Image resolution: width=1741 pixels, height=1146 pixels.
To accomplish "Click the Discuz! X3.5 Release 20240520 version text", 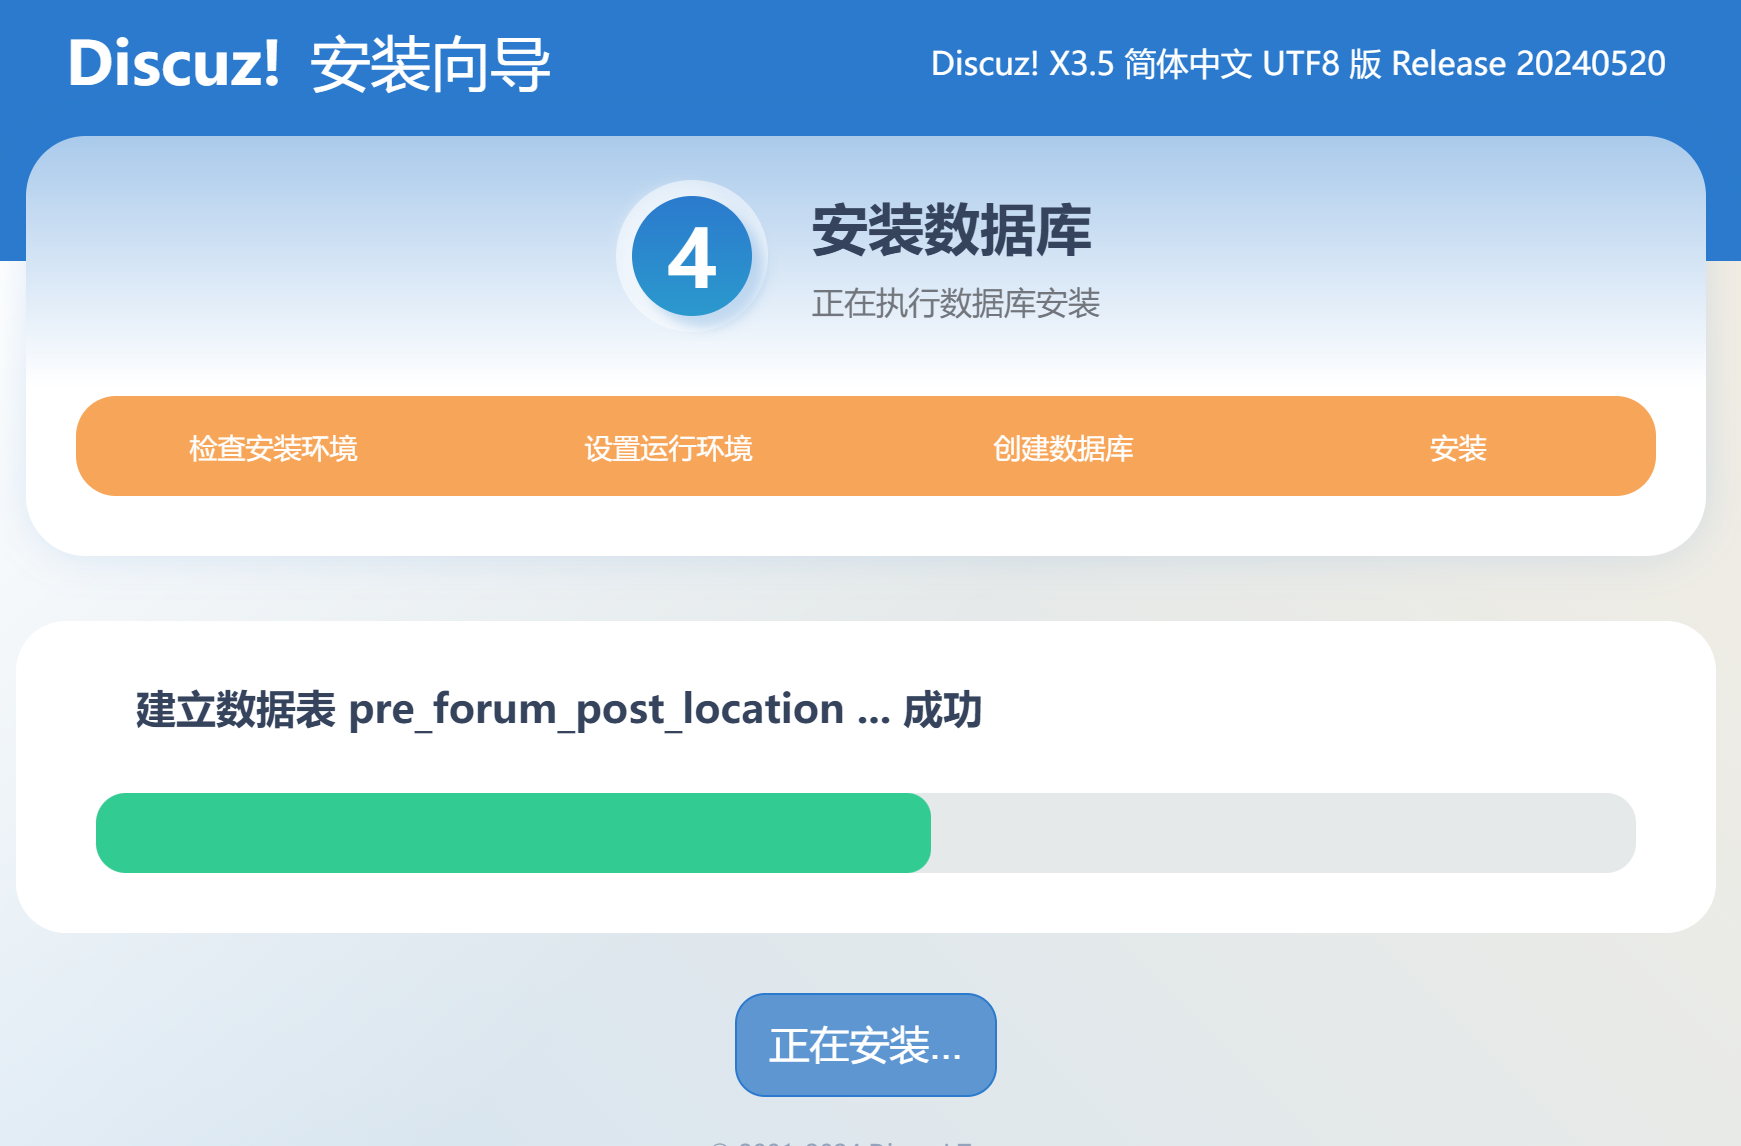I will (x=1298, y=64).
